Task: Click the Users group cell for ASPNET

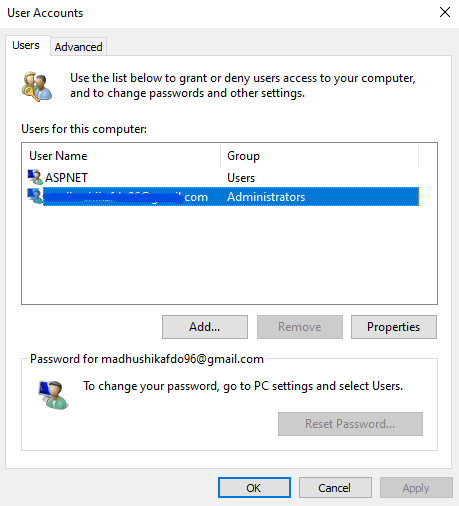Action: (x=241, y=178)
